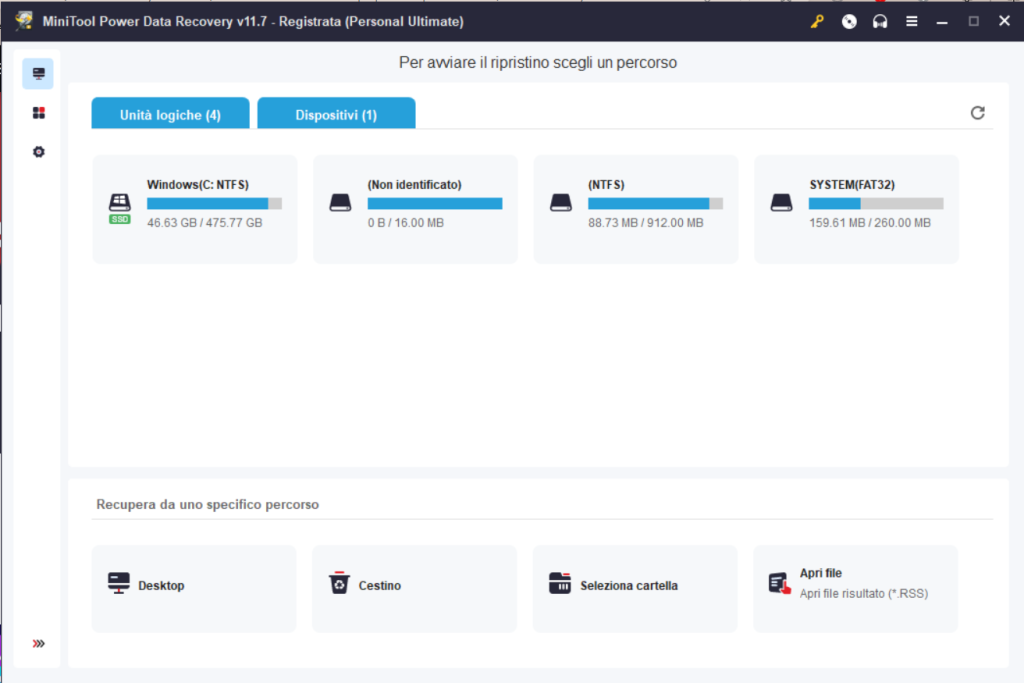
Task: Click the Apri file risultato (*.RSS) text
Action: pos(864,594)
